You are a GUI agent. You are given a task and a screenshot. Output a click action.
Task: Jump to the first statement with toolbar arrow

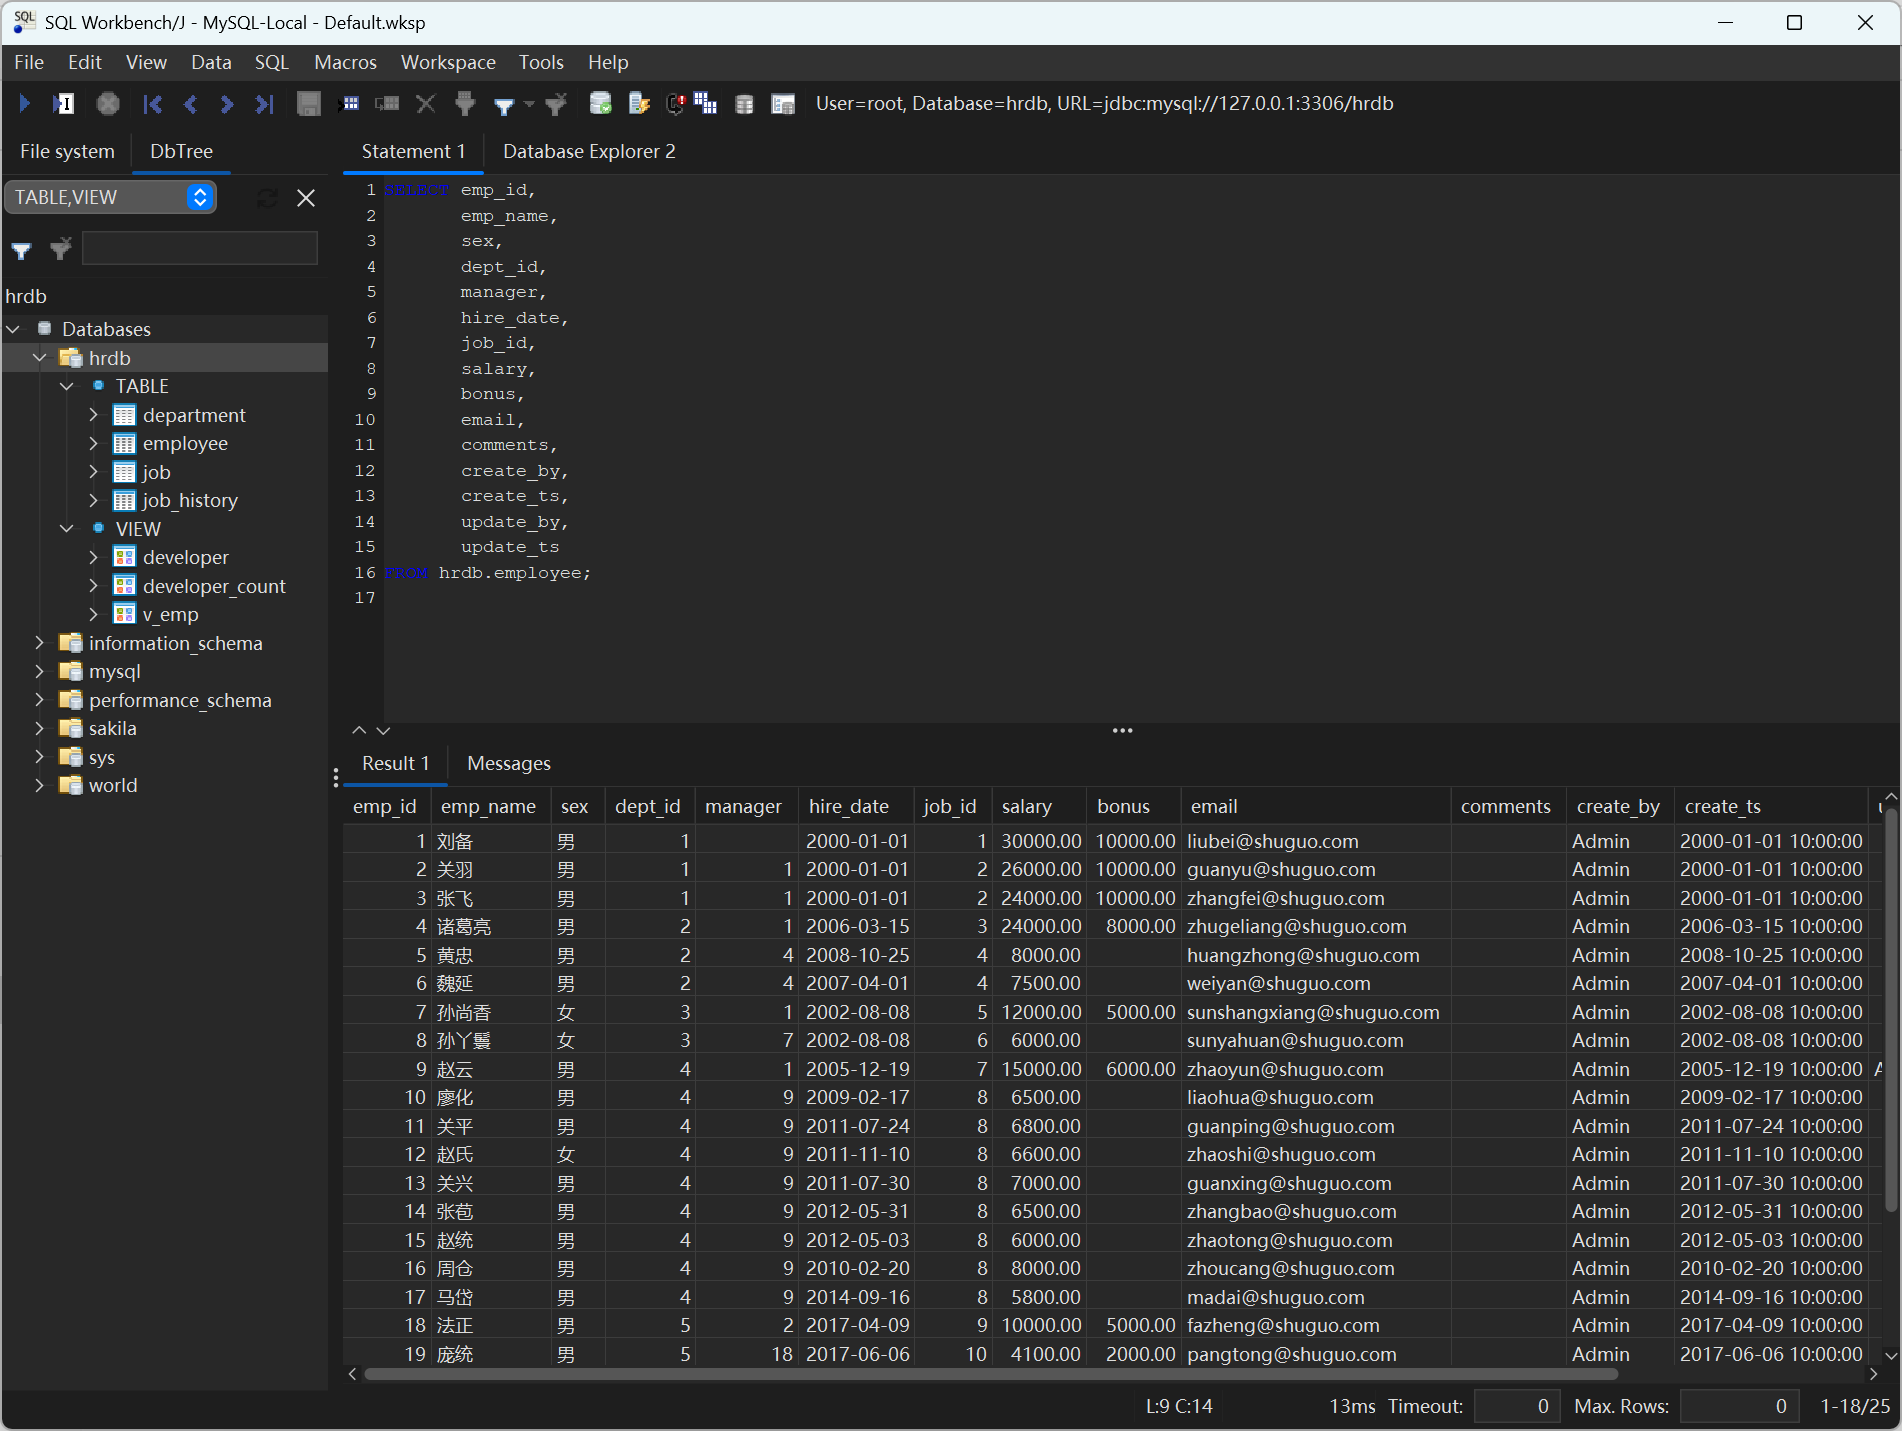pyautogui.click(x=152, y=103)
